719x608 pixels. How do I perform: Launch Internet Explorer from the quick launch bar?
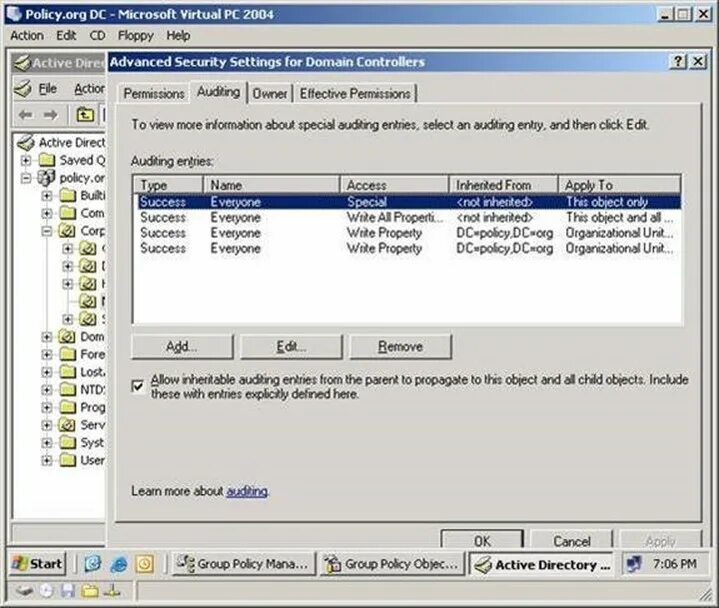pyautogui.click(x=119, y=564)
